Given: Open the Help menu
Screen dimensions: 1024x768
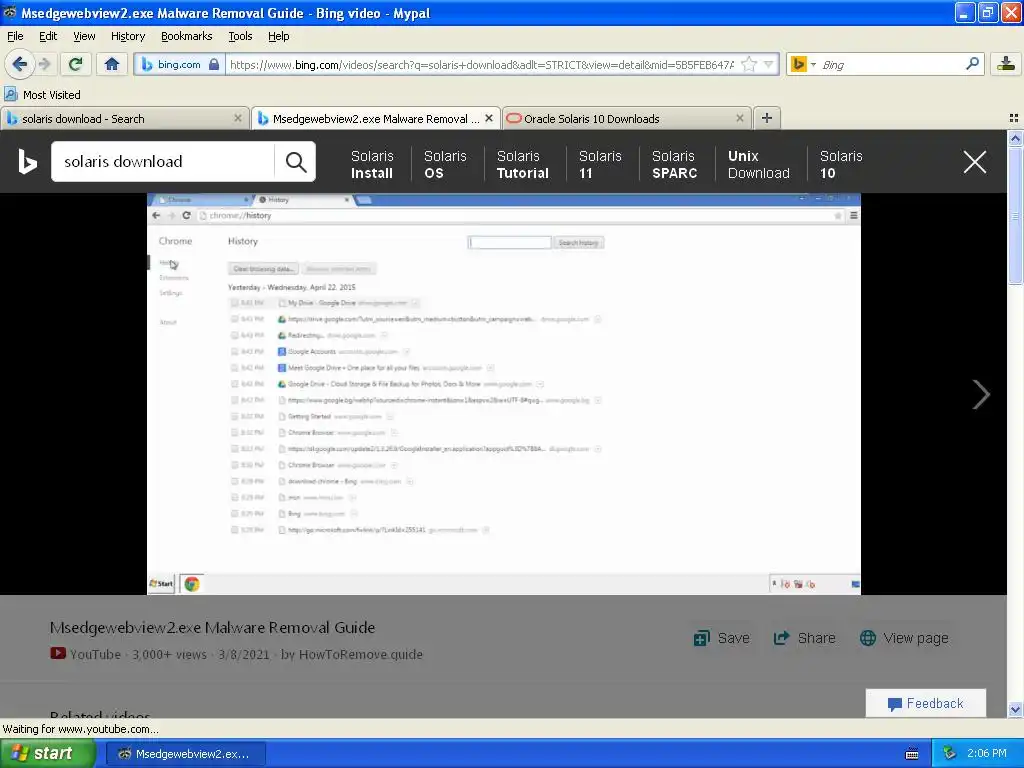Looking at the screenshot, I should pyautogui.click(x=278, y=36).
